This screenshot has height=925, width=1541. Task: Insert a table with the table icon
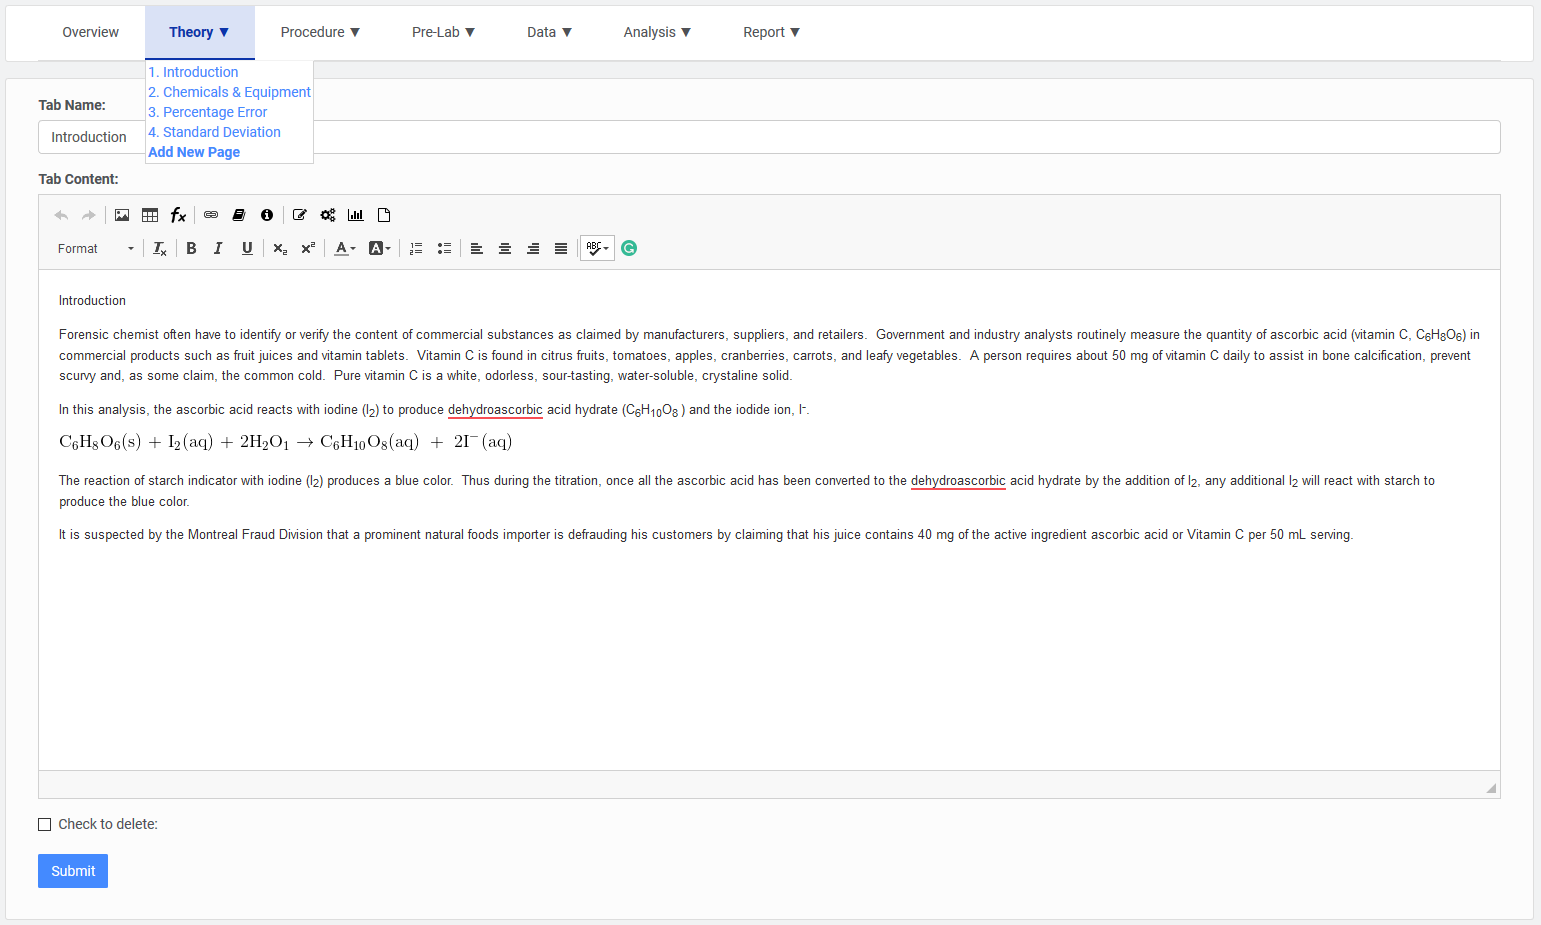[x=150, y=215]
